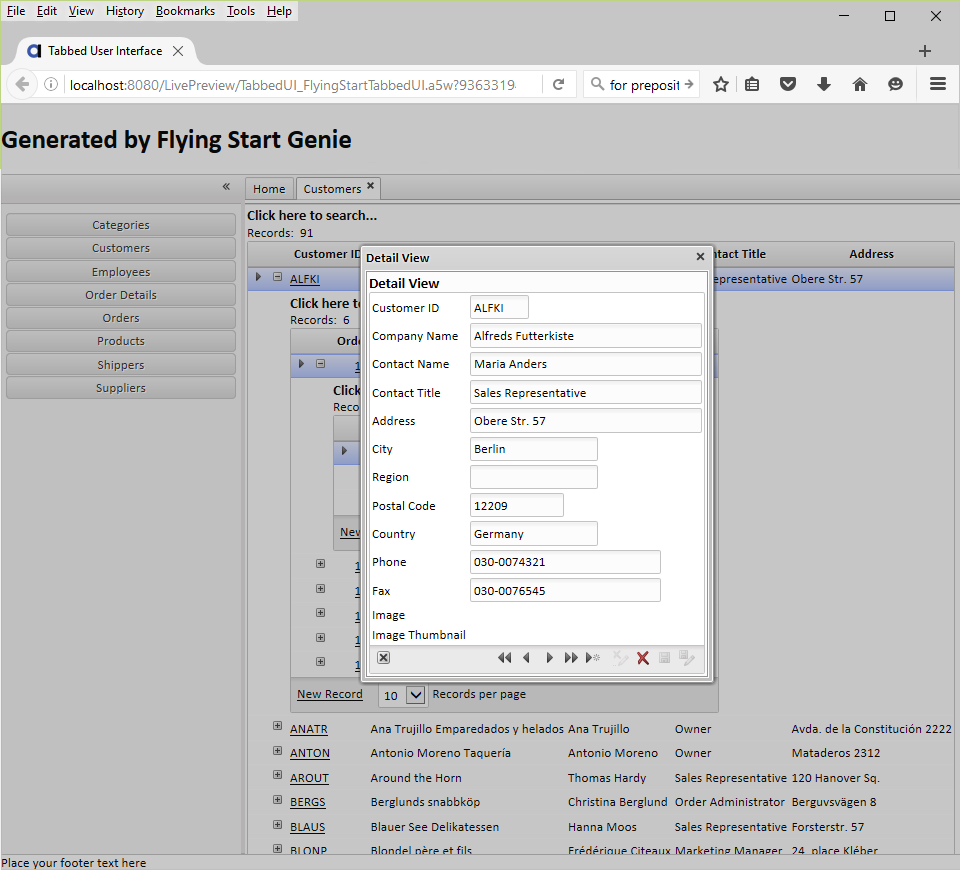Open the History menu
This screenshot has height=870, width=960.
click(x=125, y=11)
